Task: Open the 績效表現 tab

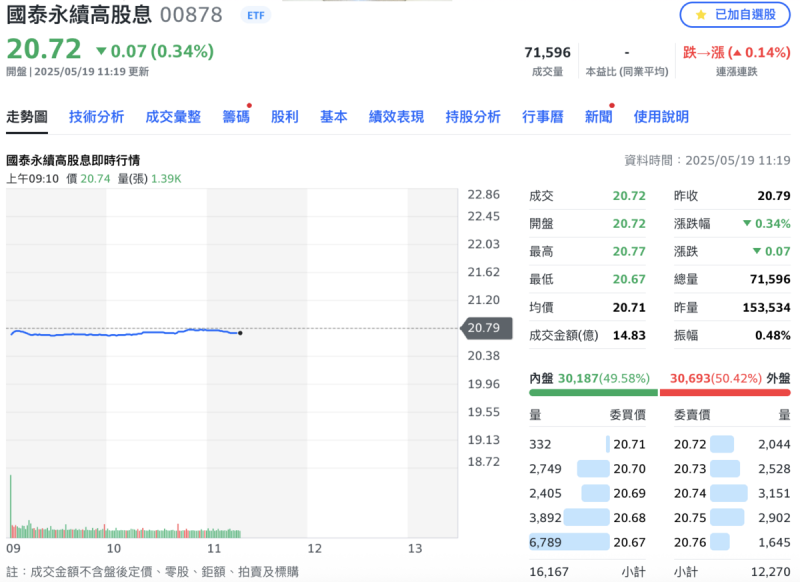Action: click(x=396, y=117)
